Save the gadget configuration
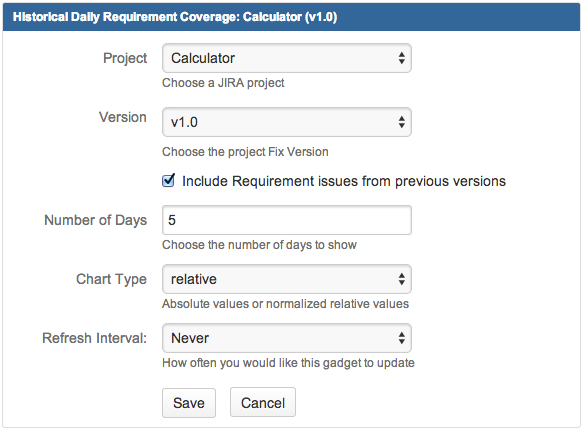Viewport: 584px width, 432px height. (189, 403)
